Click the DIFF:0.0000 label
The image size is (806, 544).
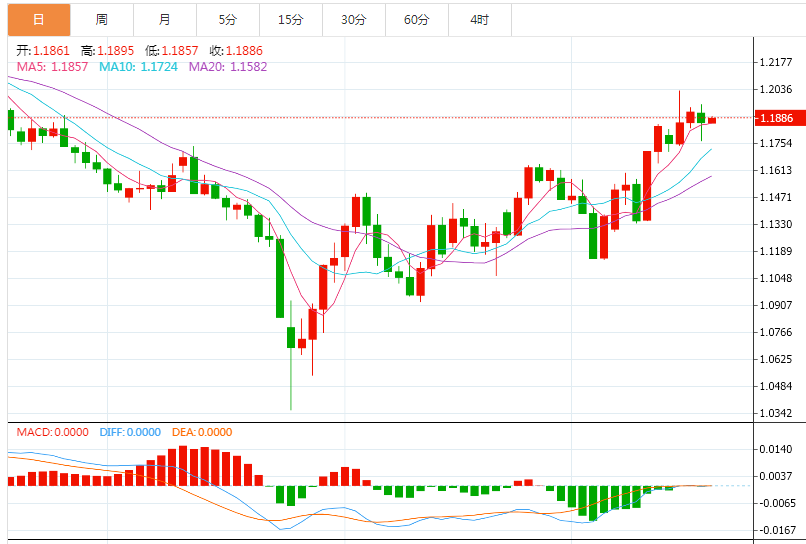(x=130, y=432)
